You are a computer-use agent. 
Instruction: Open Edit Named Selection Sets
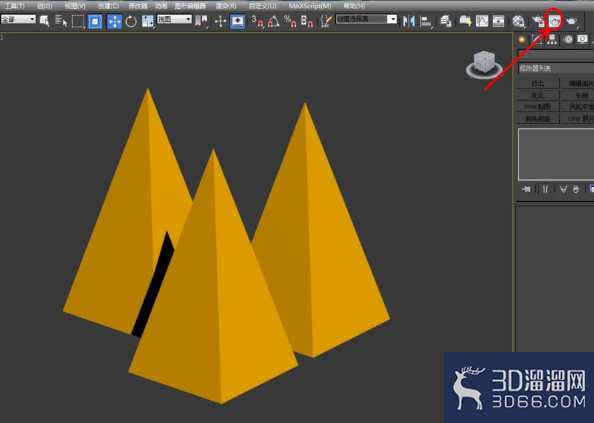tap(326, 21)
